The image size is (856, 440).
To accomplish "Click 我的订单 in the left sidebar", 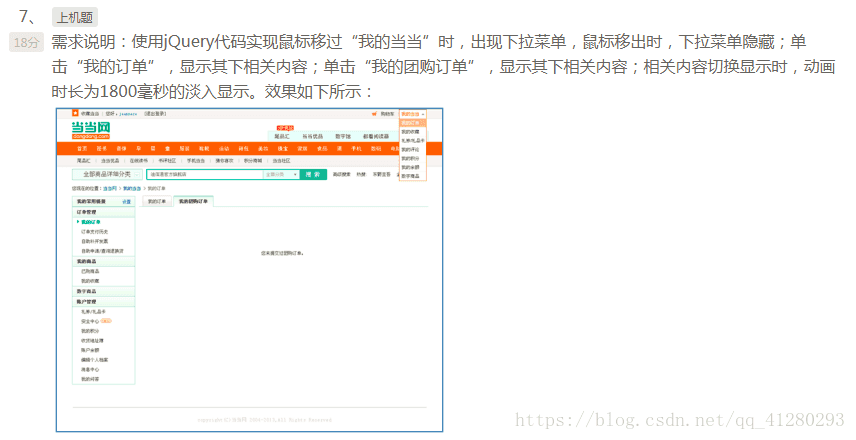I will tap(91, 222).
